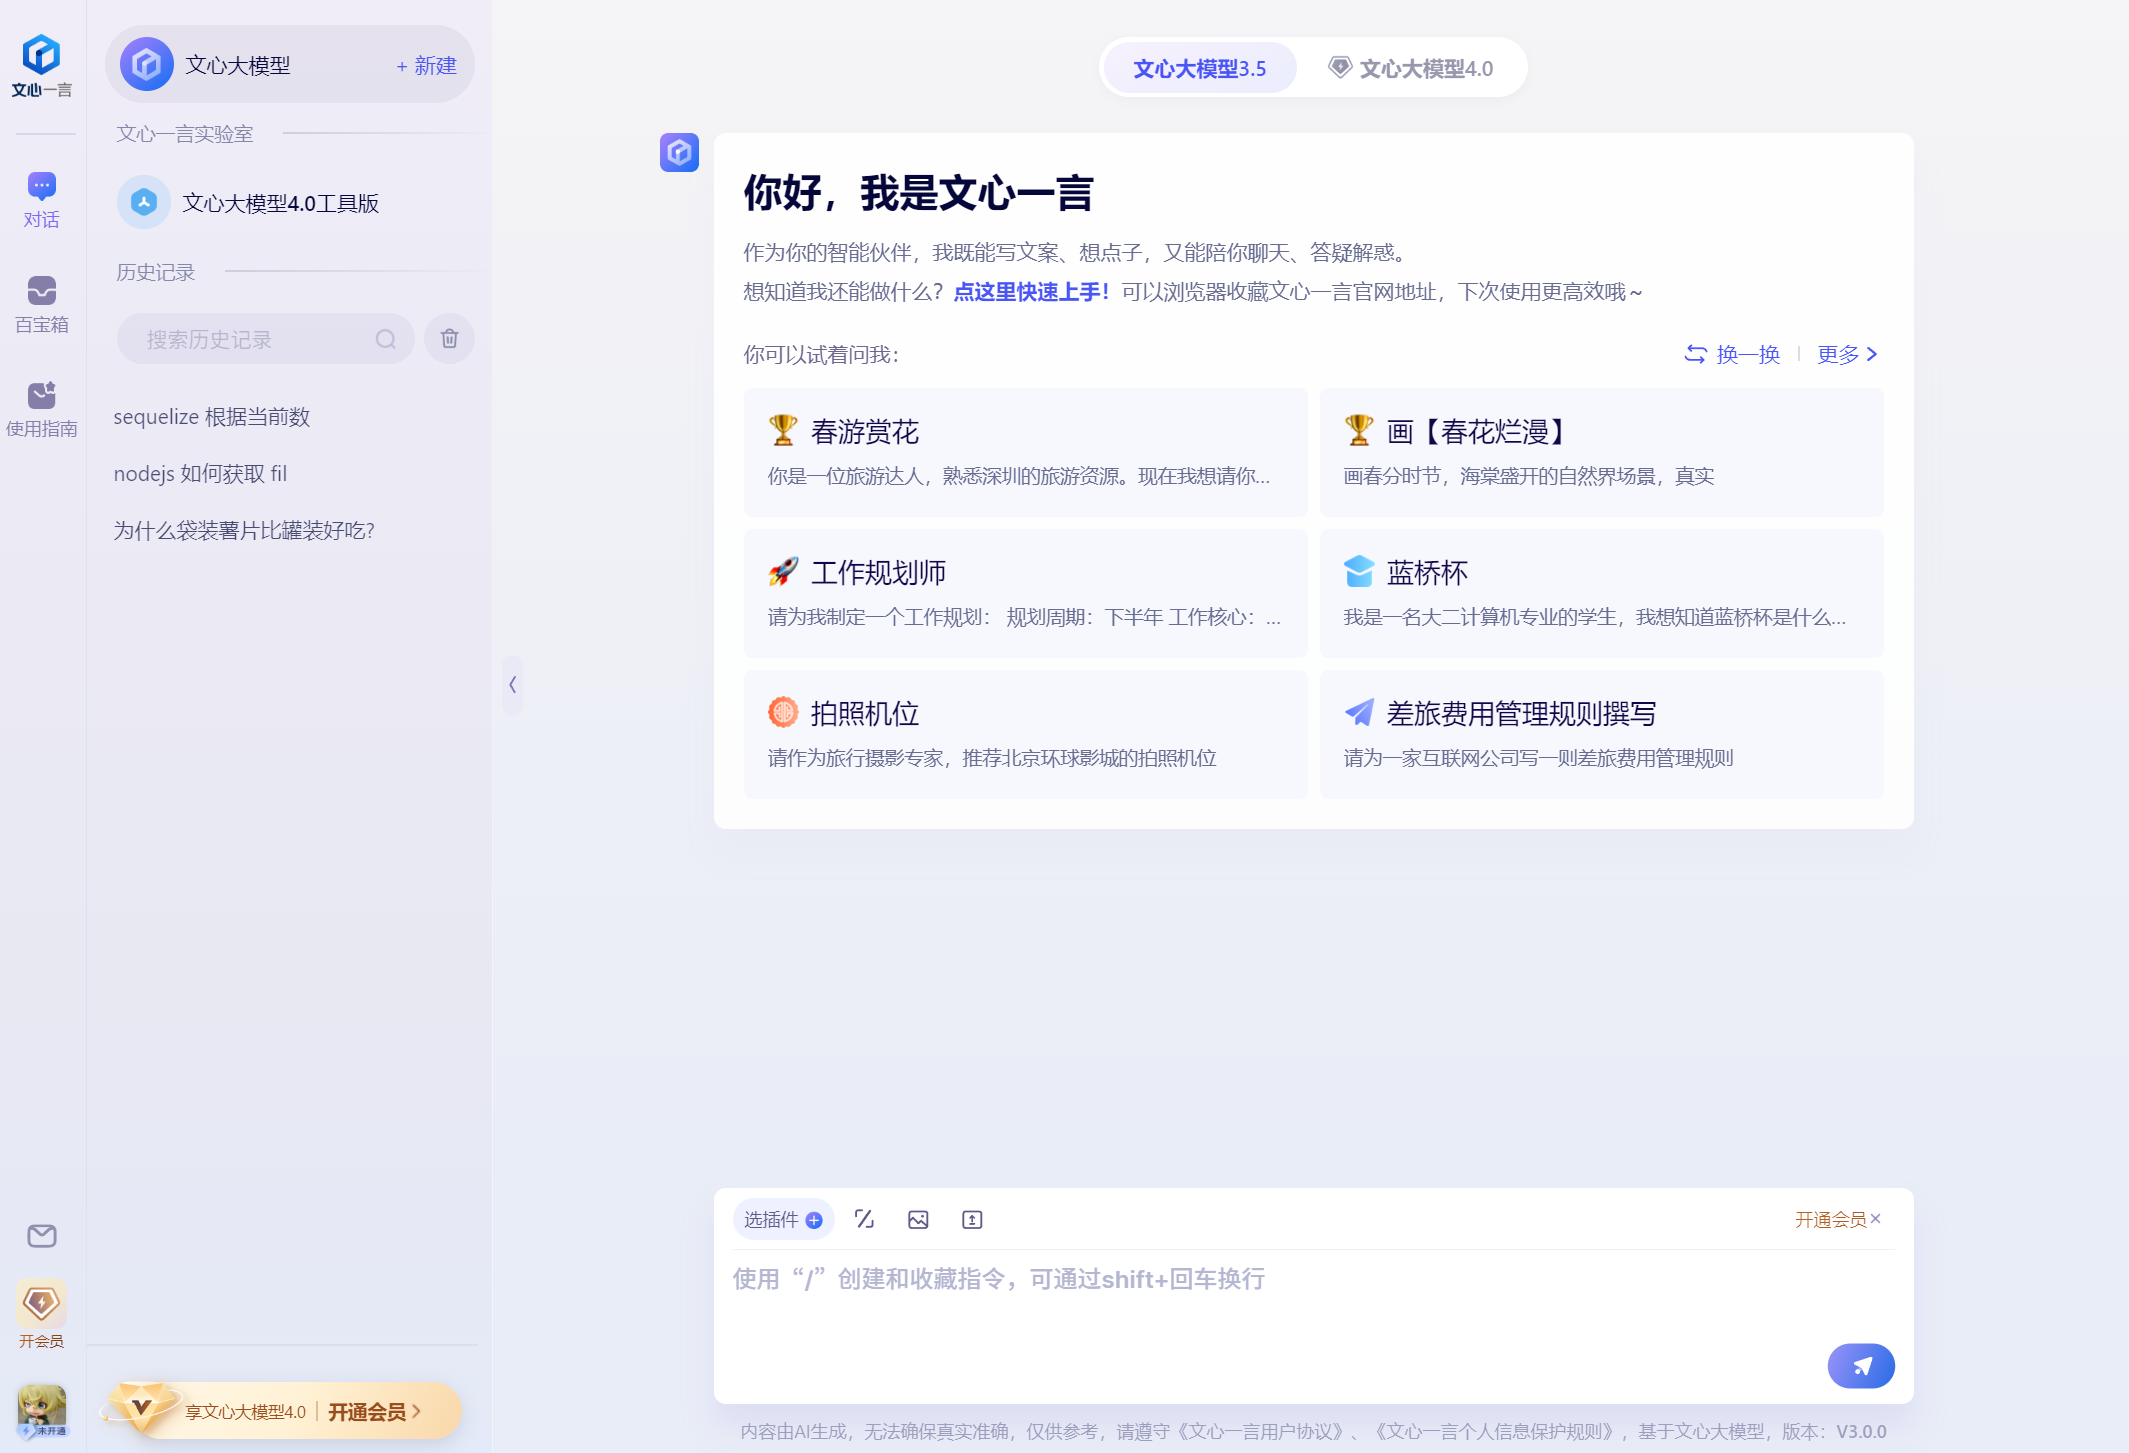Open the 选插件 plugin selector
Viewport: 2129px width, 1453px height.
pos(783,1220)
